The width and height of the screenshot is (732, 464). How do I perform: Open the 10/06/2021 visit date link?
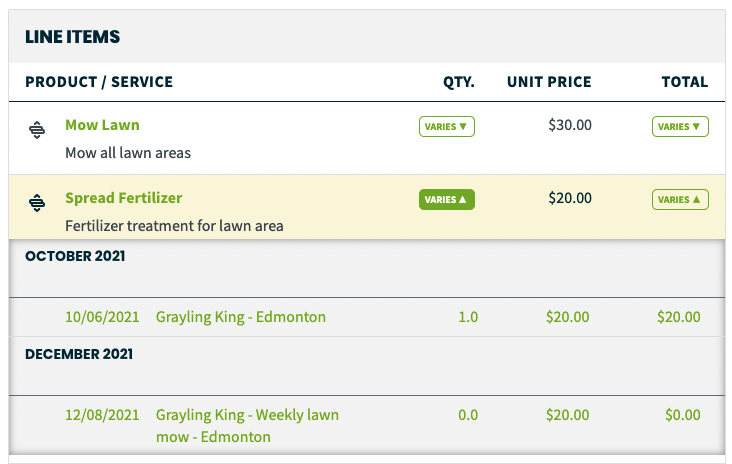pyautogui.click(x=102, y=317)
